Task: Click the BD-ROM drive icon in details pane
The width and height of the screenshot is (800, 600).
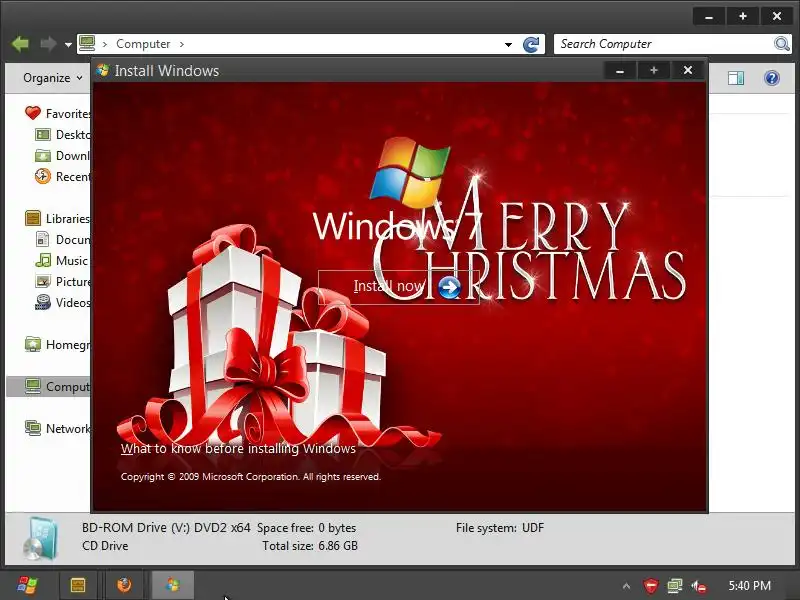Action: (41, 538)
